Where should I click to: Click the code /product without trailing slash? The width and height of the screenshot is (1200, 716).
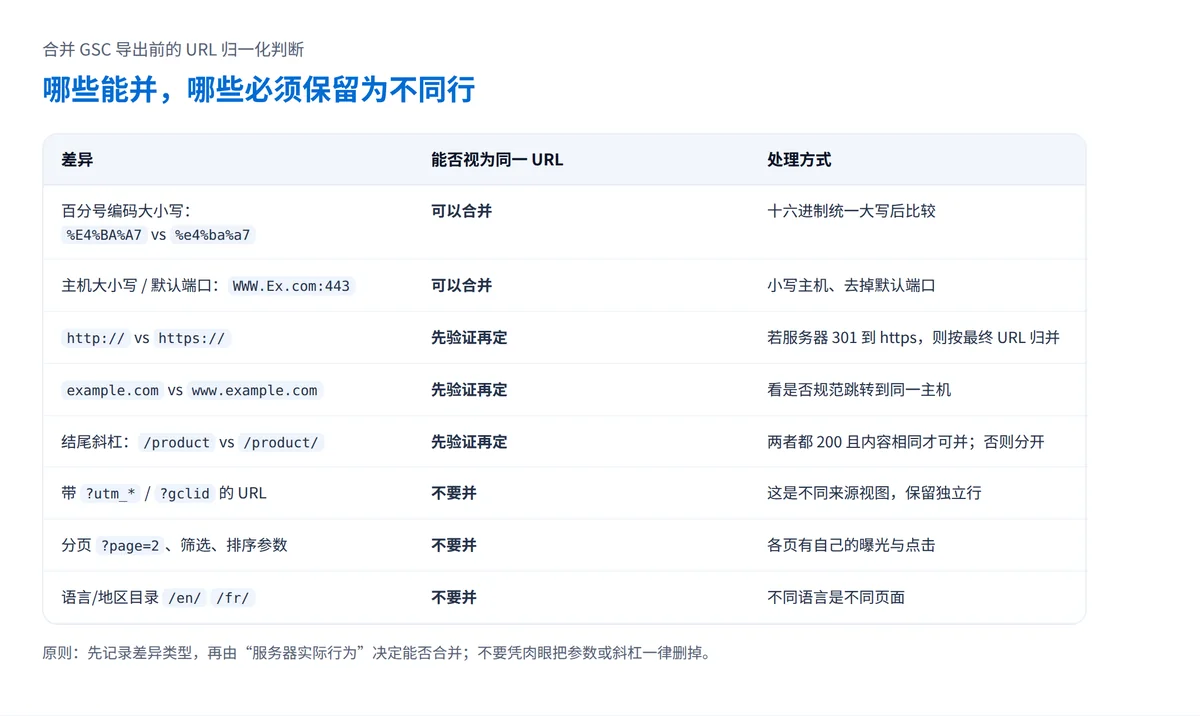(x=176, y=442)
